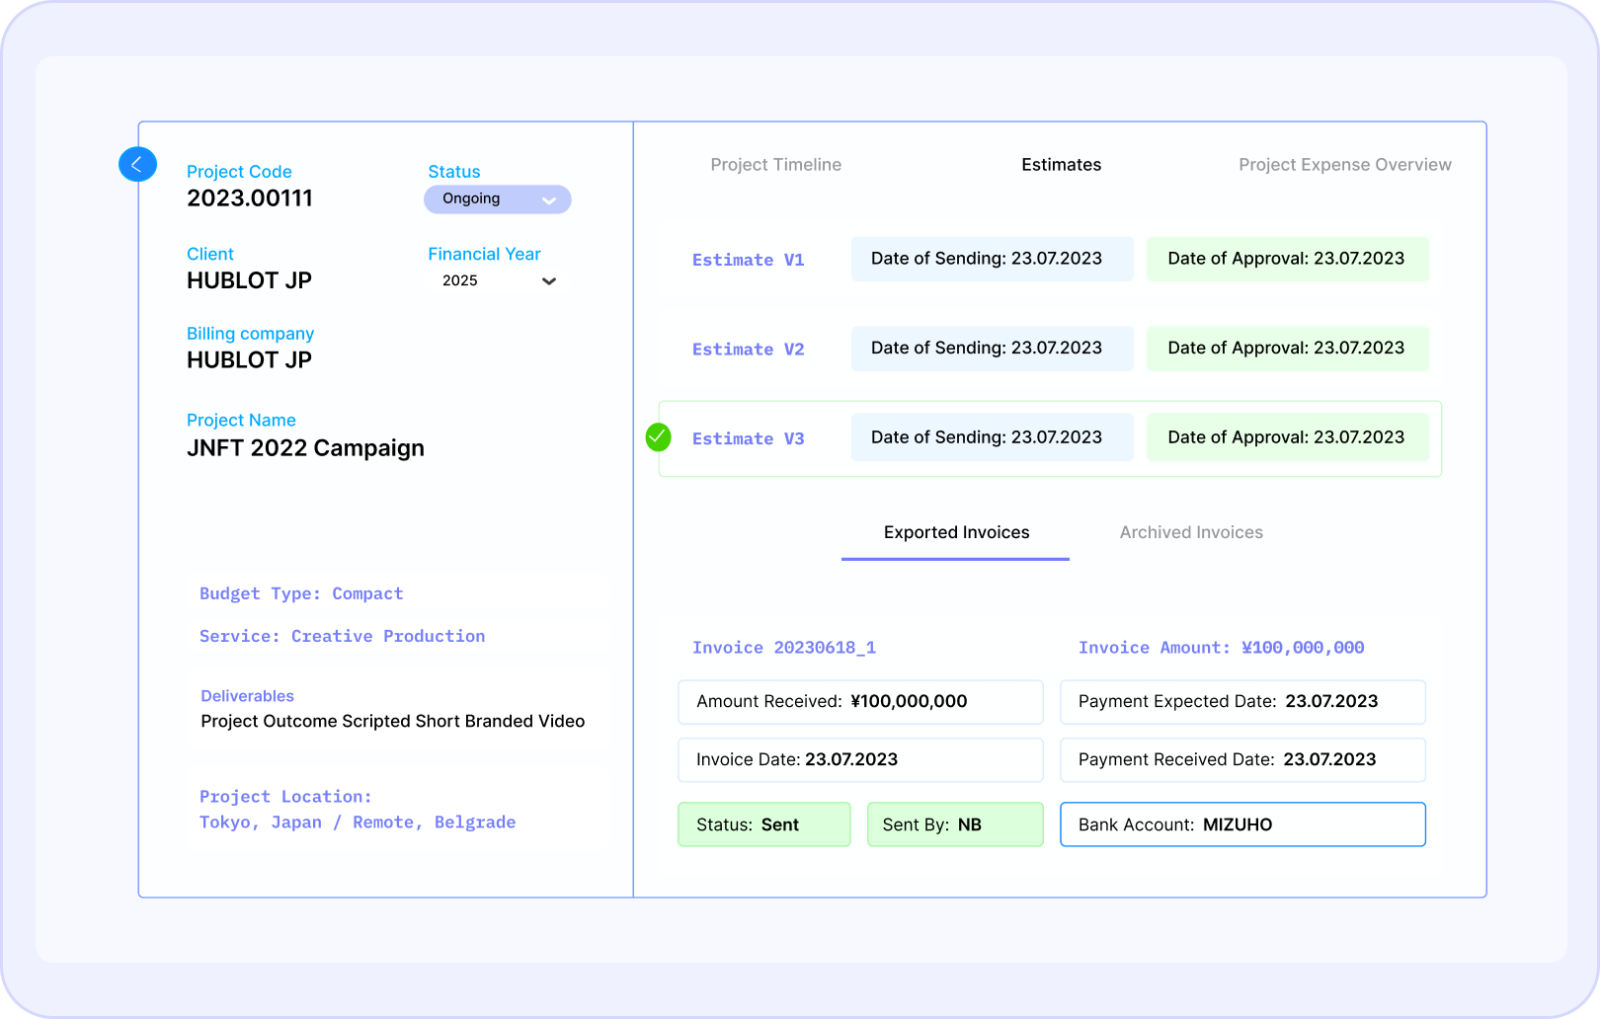Click project name JNFT 2022 Campaign
The width and height of the screenshot is (1600, 1019).
306,448
